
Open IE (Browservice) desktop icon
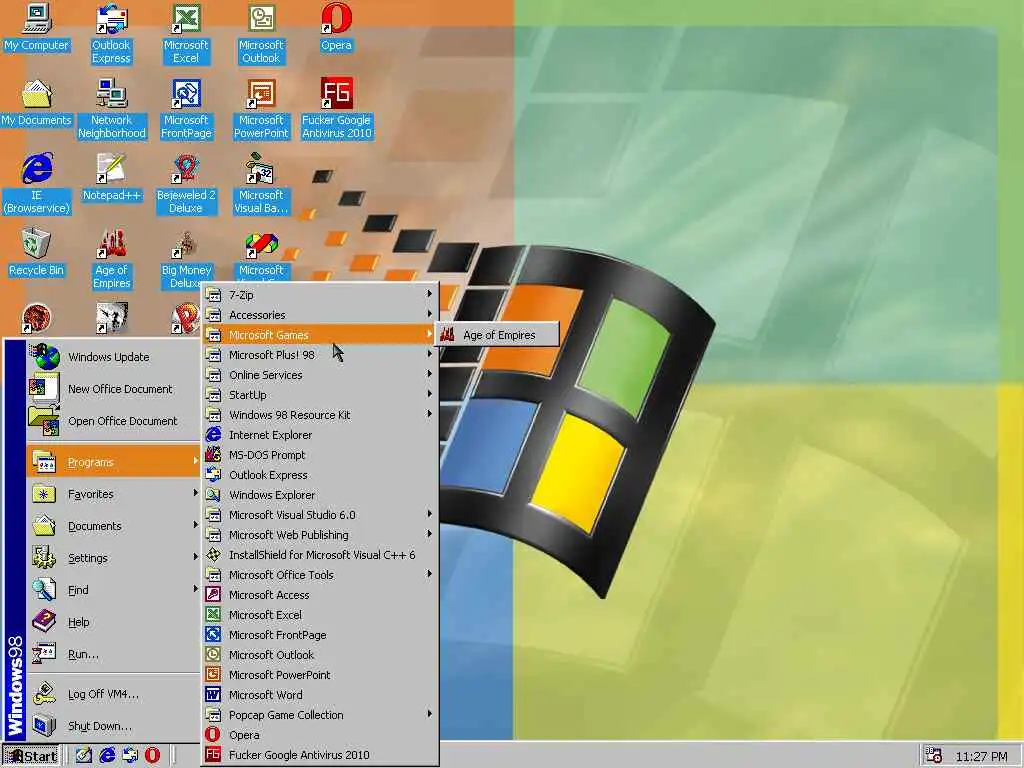tap(37, 184)
